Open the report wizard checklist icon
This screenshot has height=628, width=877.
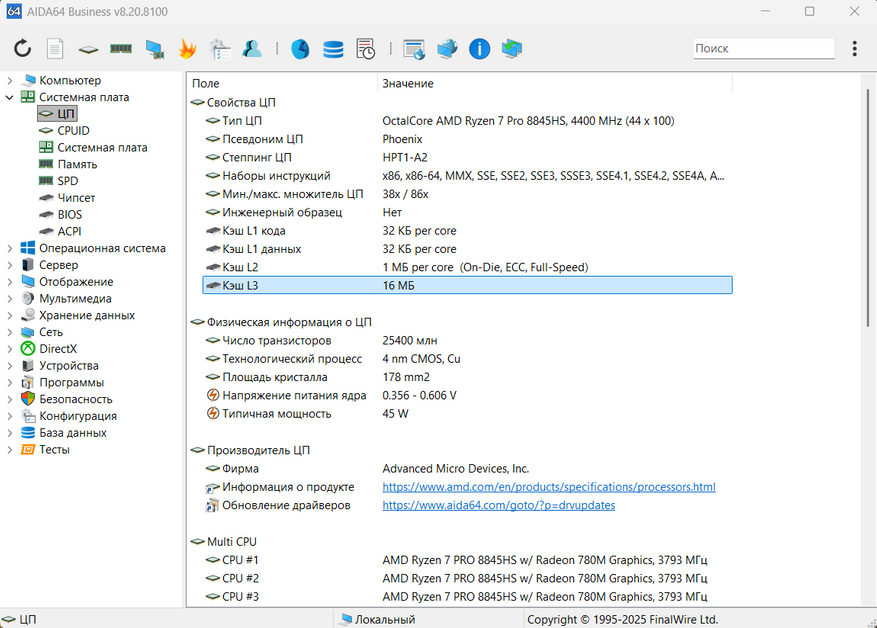[x=220, y=49]
